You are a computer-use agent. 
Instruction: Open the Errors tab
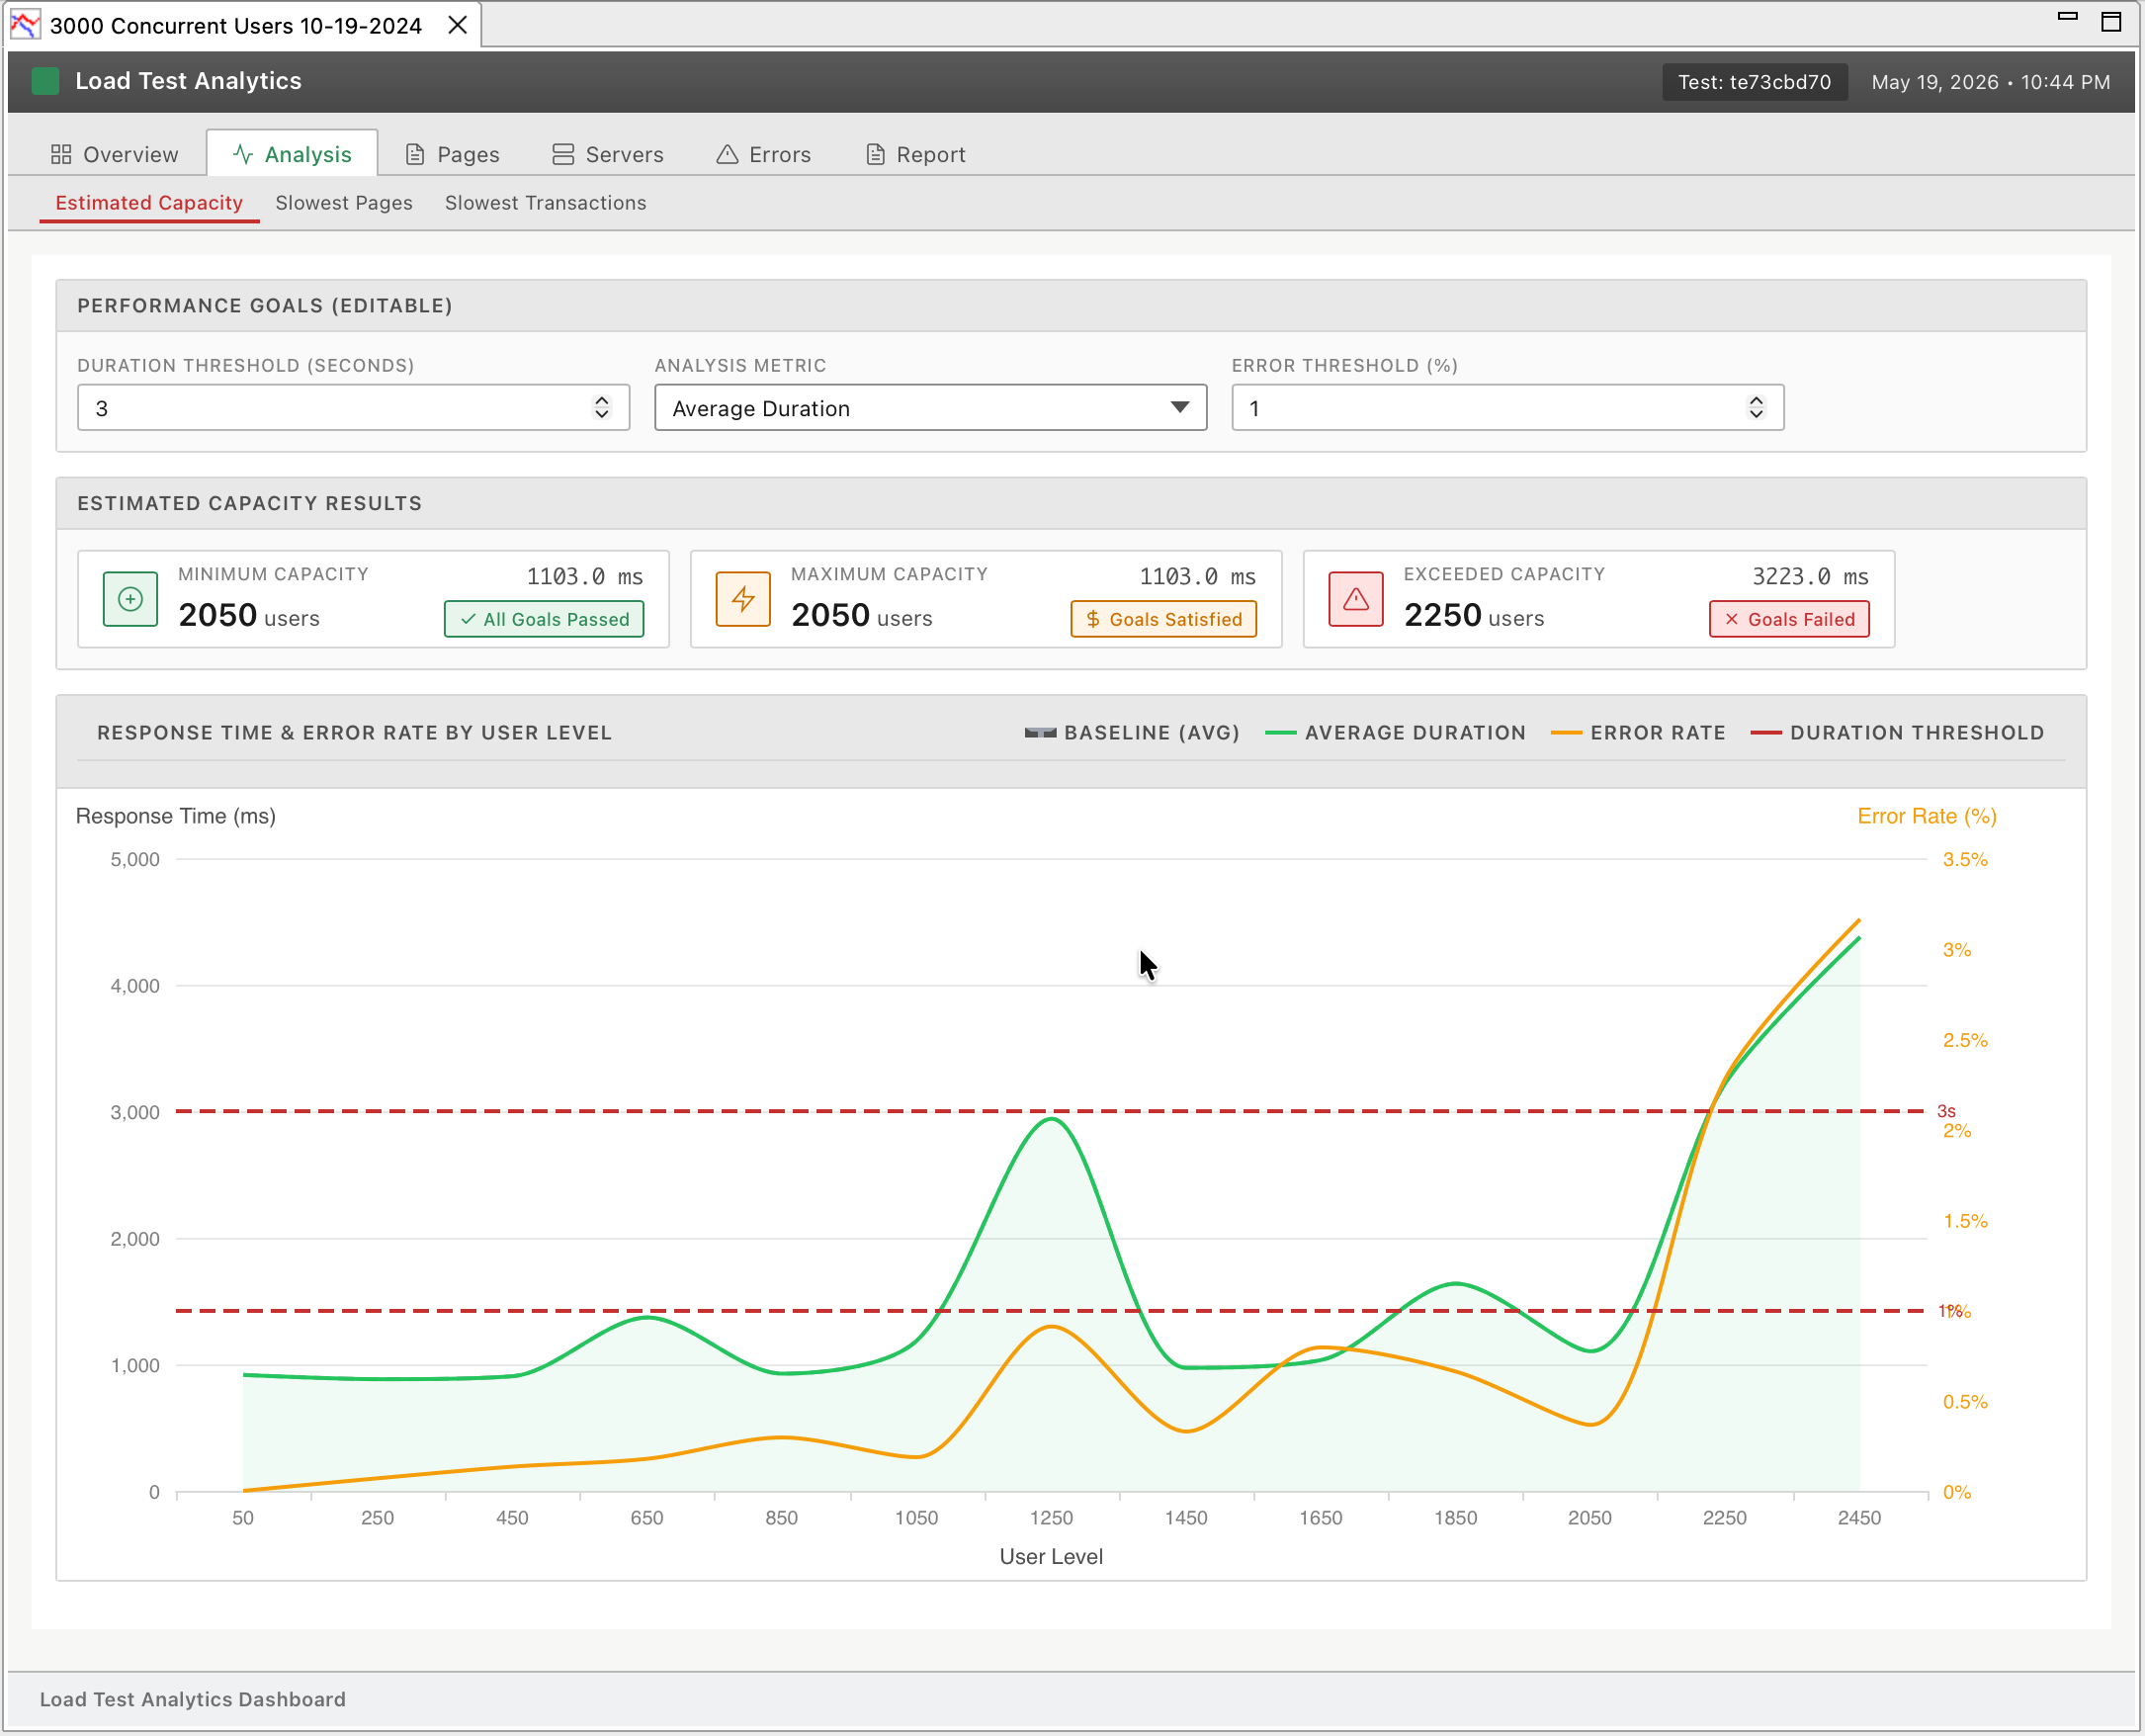(764, 154)
